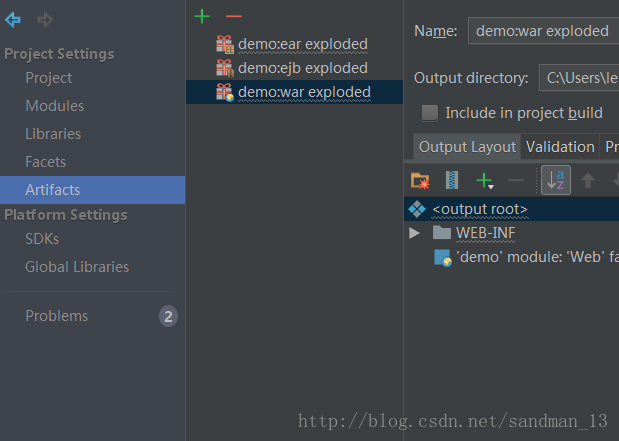
Task: Toggle sort elements by name button
Action: click(x=556, y=180)
